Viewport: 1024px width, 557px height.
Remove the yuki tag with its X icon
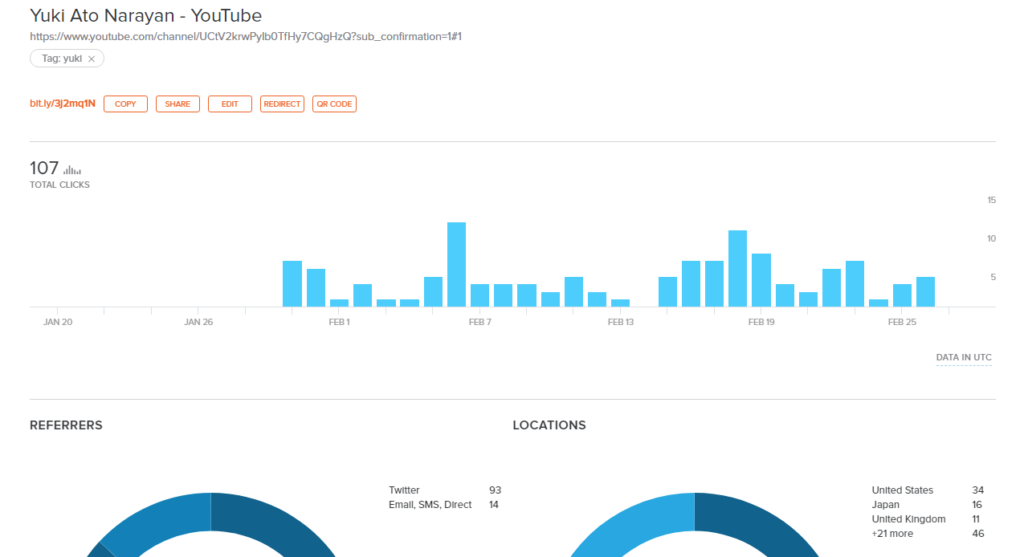pos(91,59)
